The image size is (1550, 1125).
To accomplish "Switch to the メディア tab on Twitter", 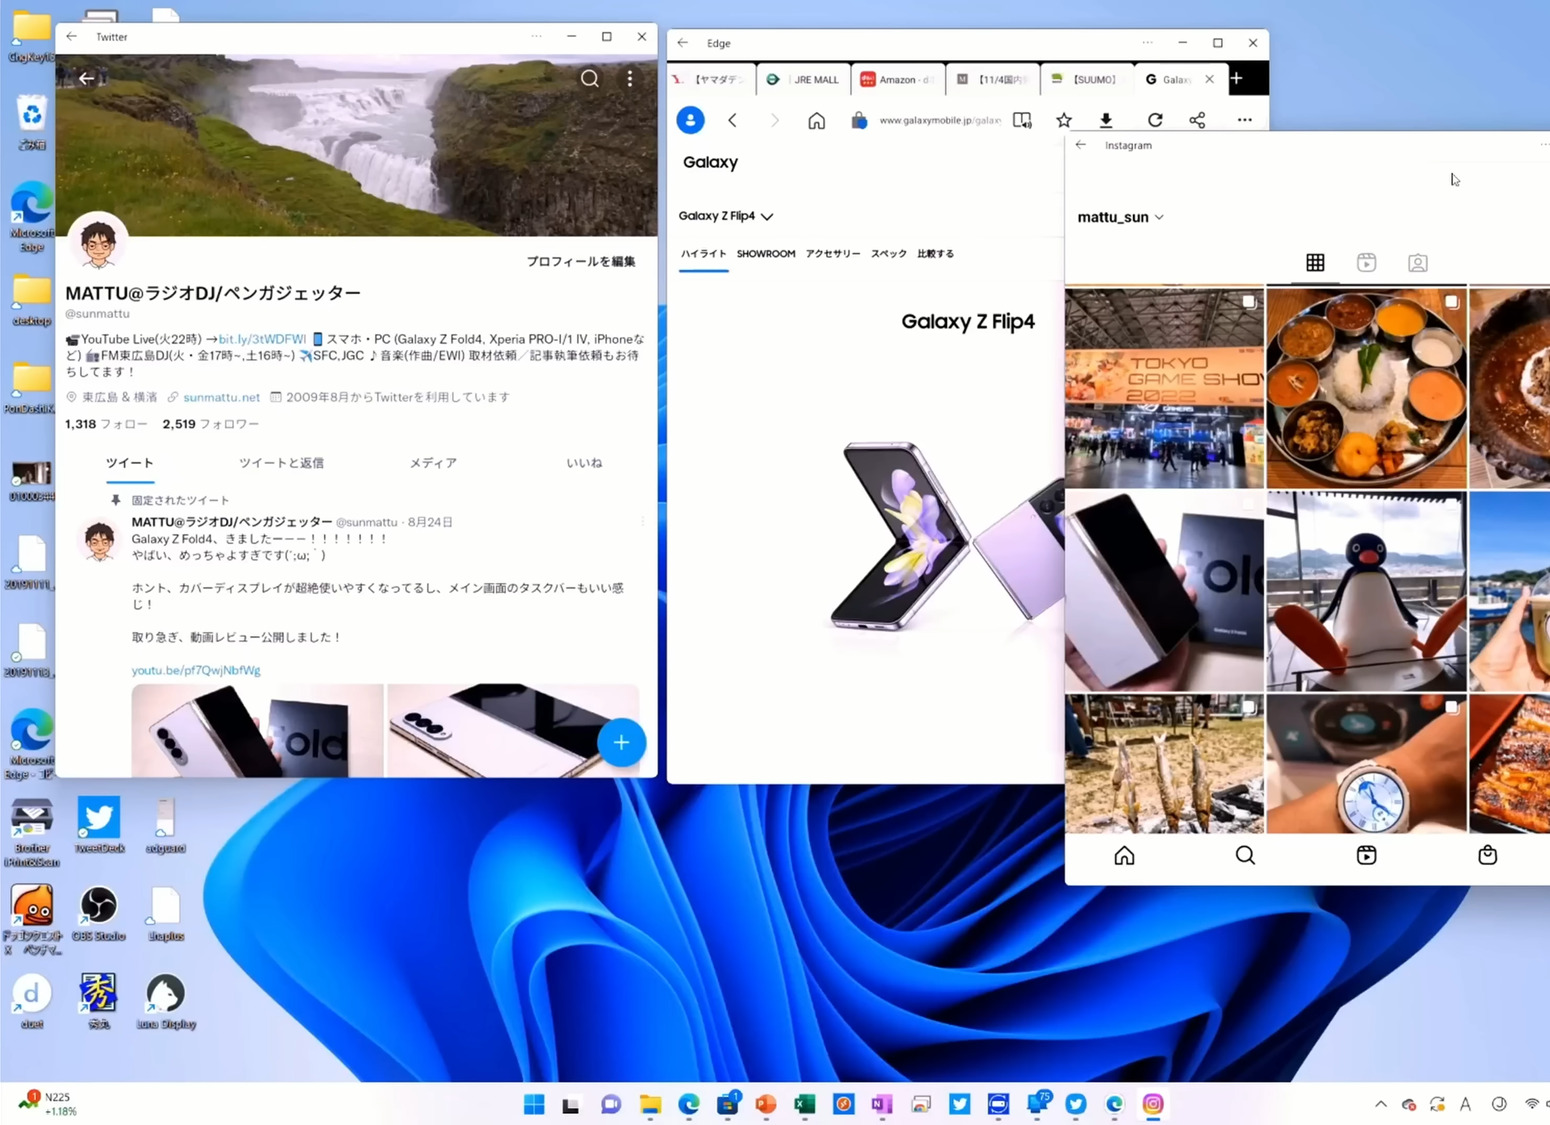I will pos(433,463).
